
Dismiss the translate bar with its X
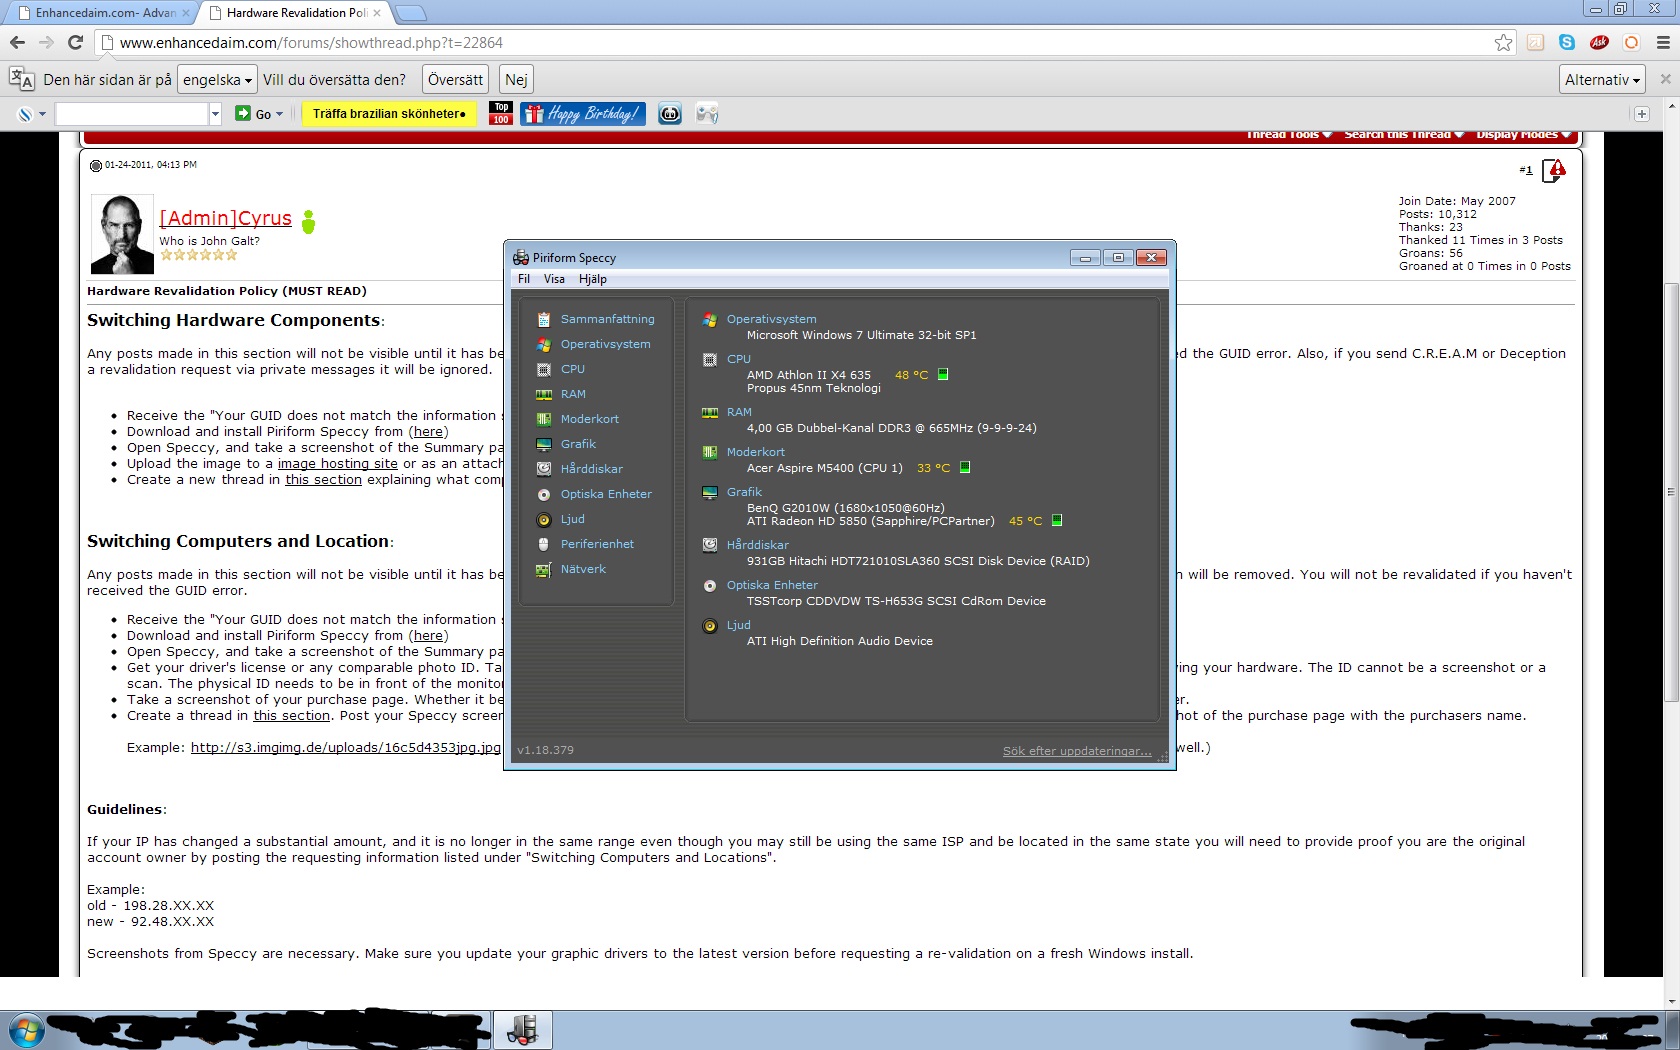(1665, 79)
